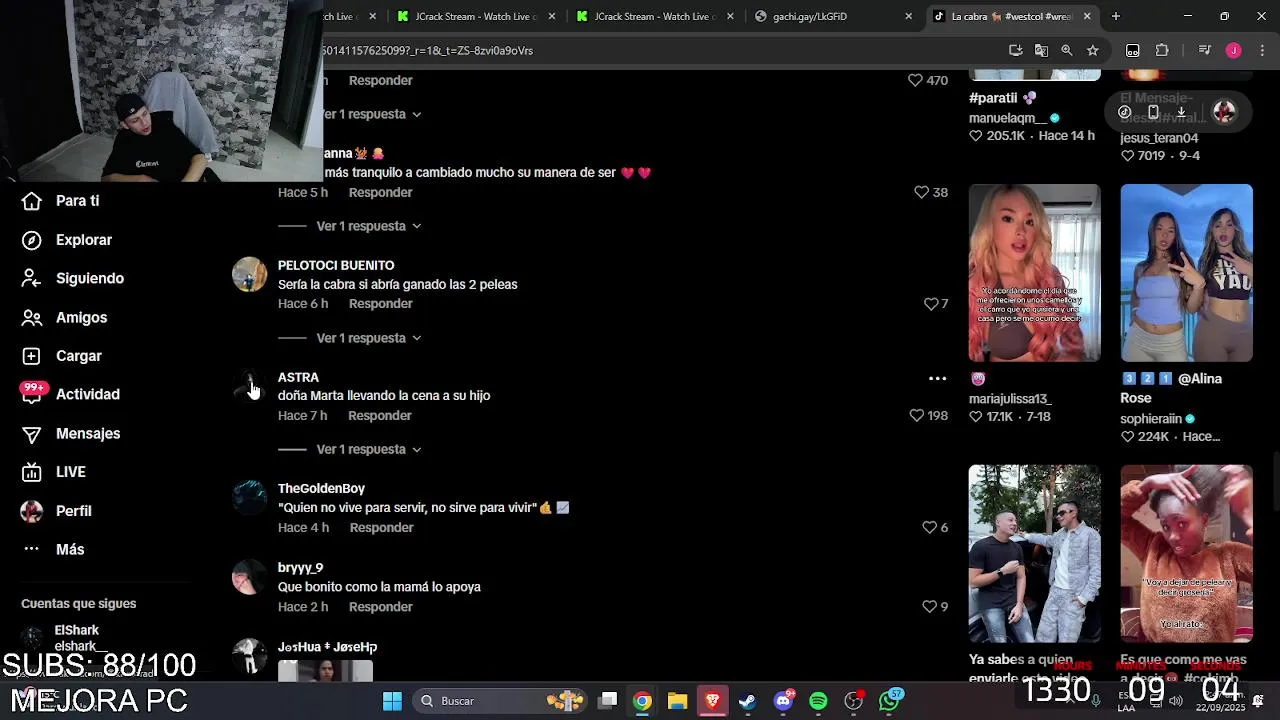Click the floating TikTok coins icon
Viewport: 1280px width, 720px height.
click(x=1125, y=112)
